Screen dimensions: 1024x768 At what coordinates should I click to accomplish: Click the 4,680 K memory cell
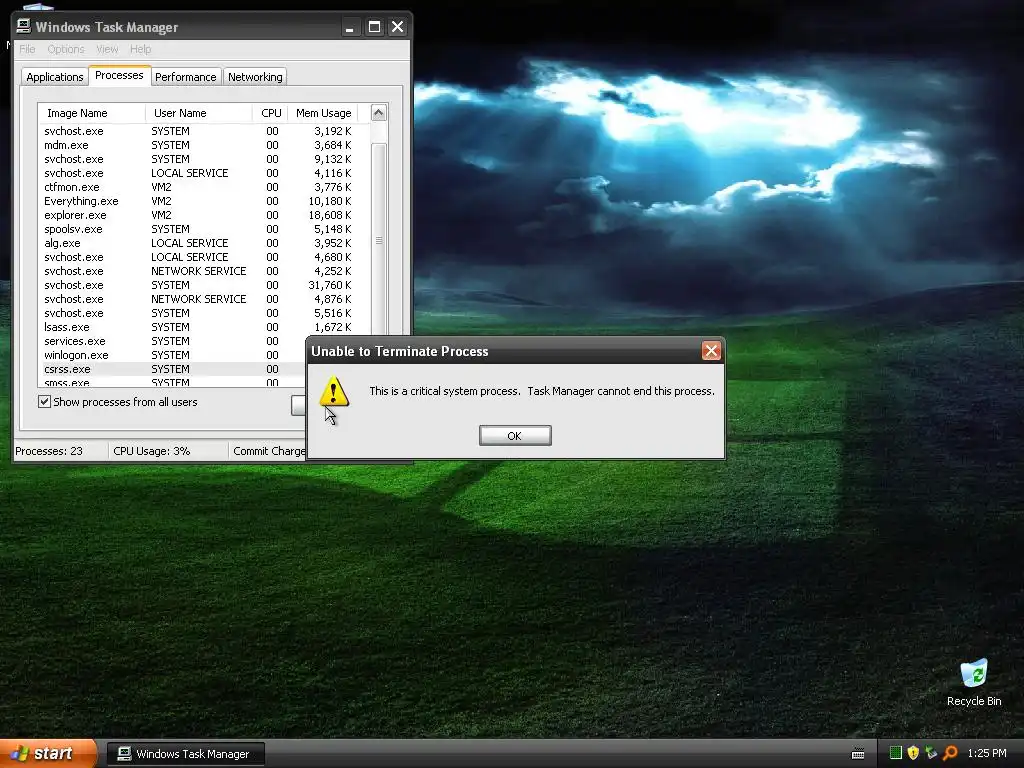(332, 257)
